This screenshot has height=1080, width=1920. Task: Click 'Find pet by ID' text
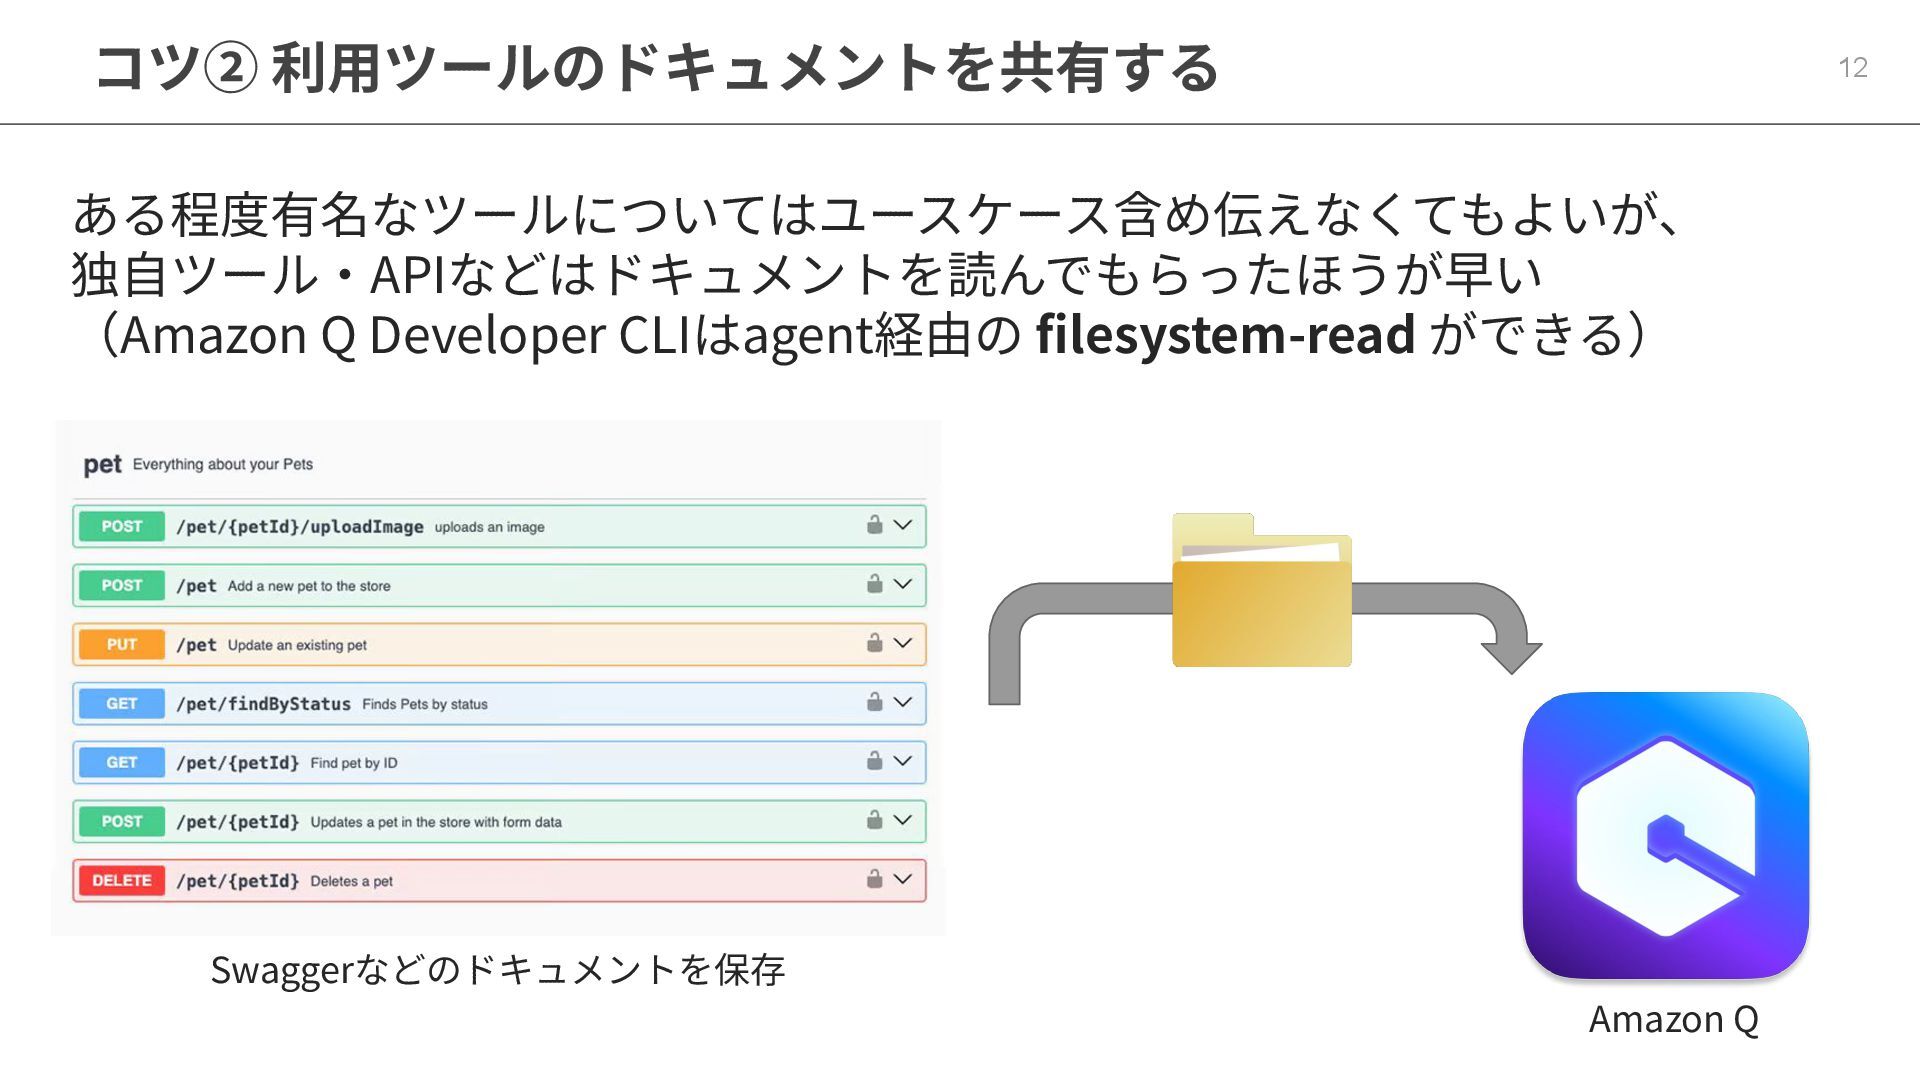pyautogui.click(x=354, y=763)
